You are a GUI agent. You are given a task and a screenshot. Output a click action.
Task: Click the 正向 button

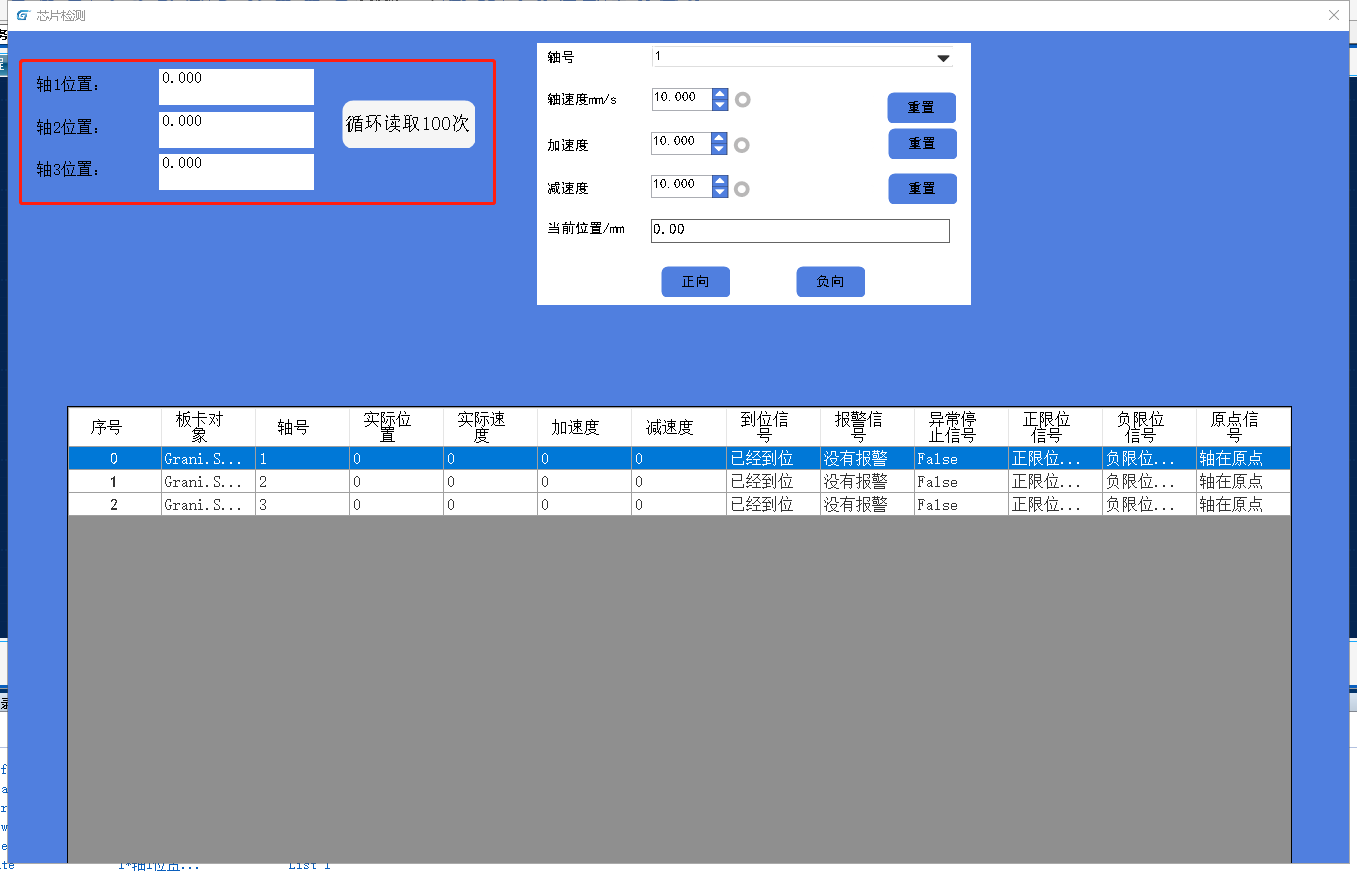point(696,282)
